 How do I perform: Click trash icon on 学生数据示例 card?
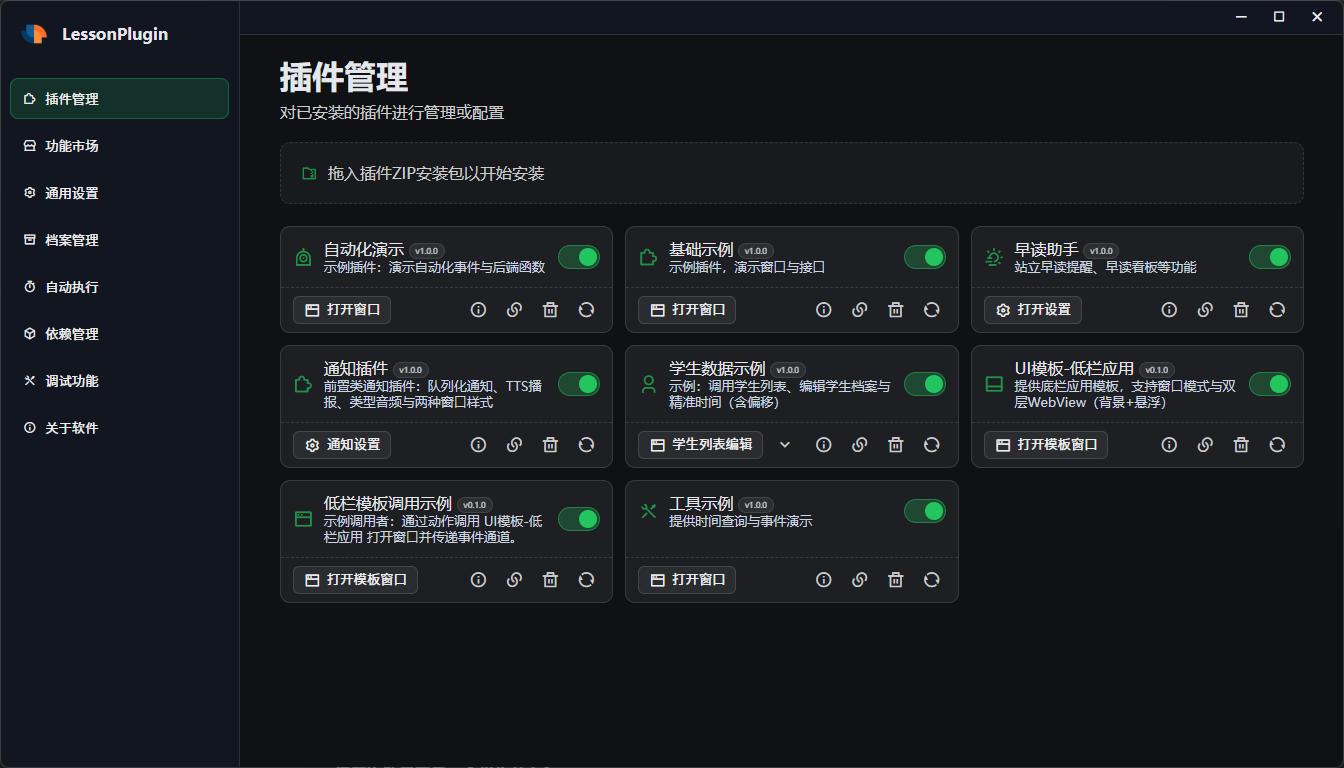tap(896, 445)
